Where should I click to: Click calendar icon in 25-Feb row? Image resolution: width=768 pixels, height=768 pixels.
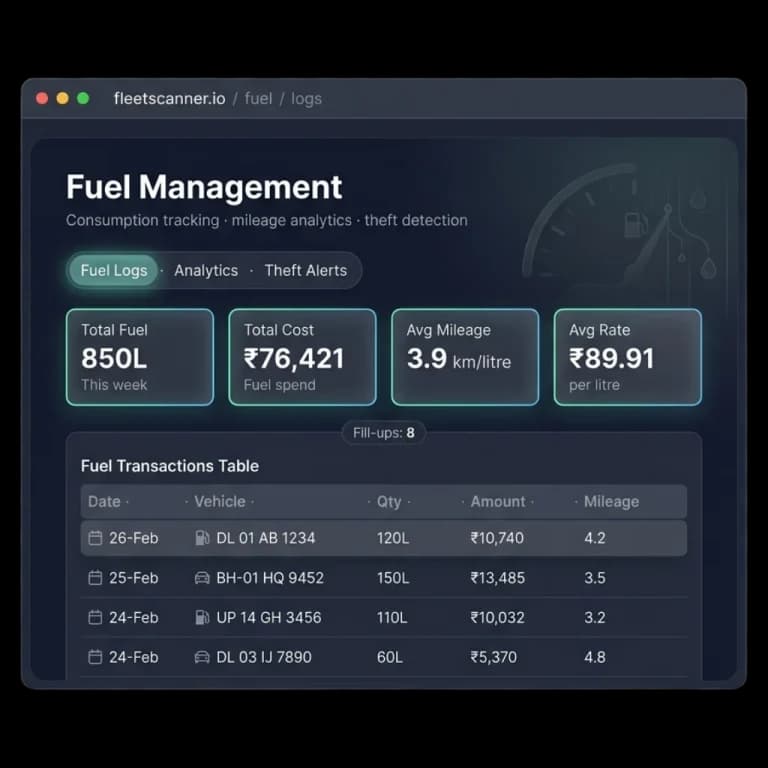95,577
